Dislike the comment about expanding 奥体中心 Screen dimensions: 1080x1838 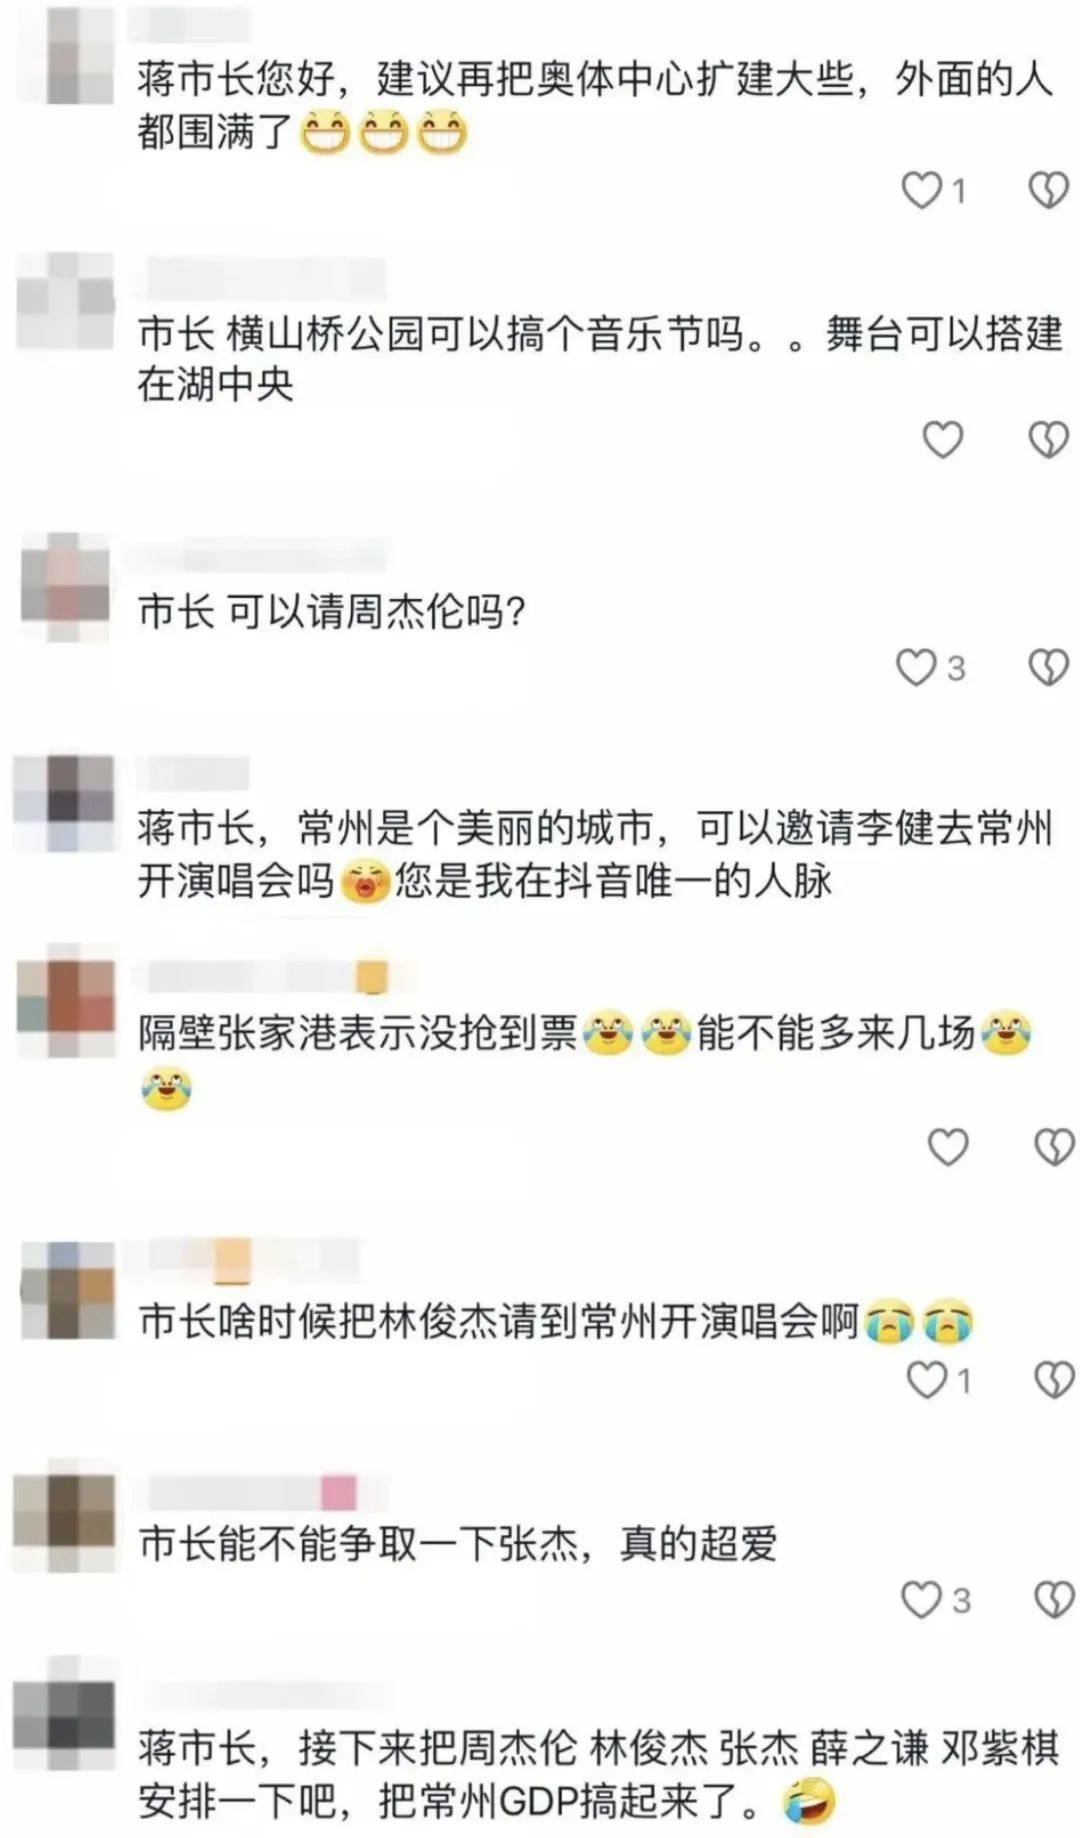pyautogui.click(x=1048, y=190)
